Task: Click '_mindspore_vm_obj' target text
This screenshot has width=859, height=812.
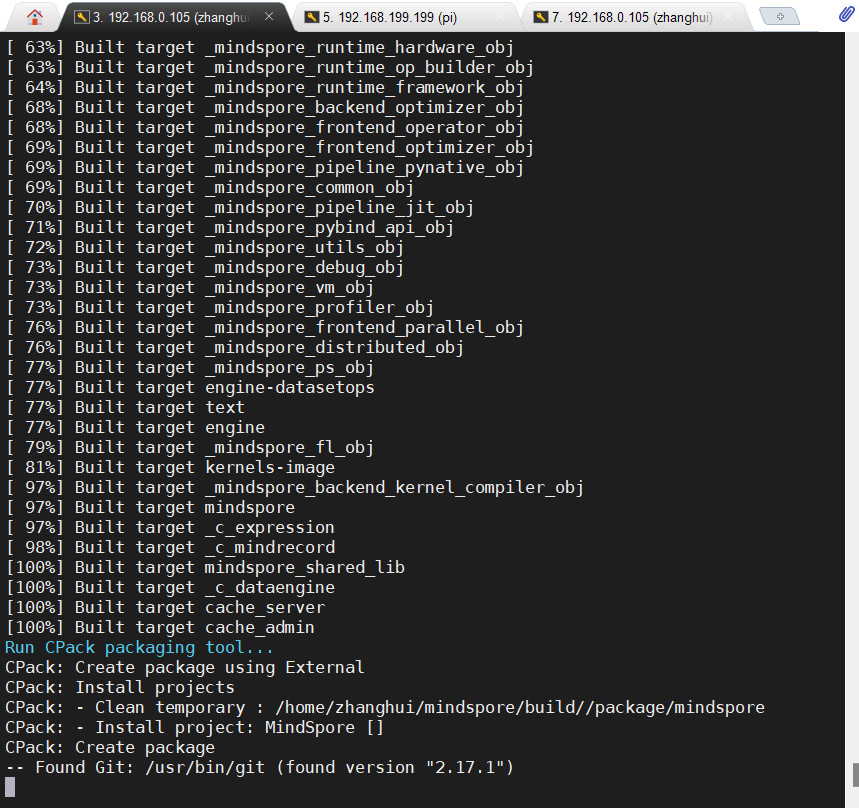Action: point(290,288)
